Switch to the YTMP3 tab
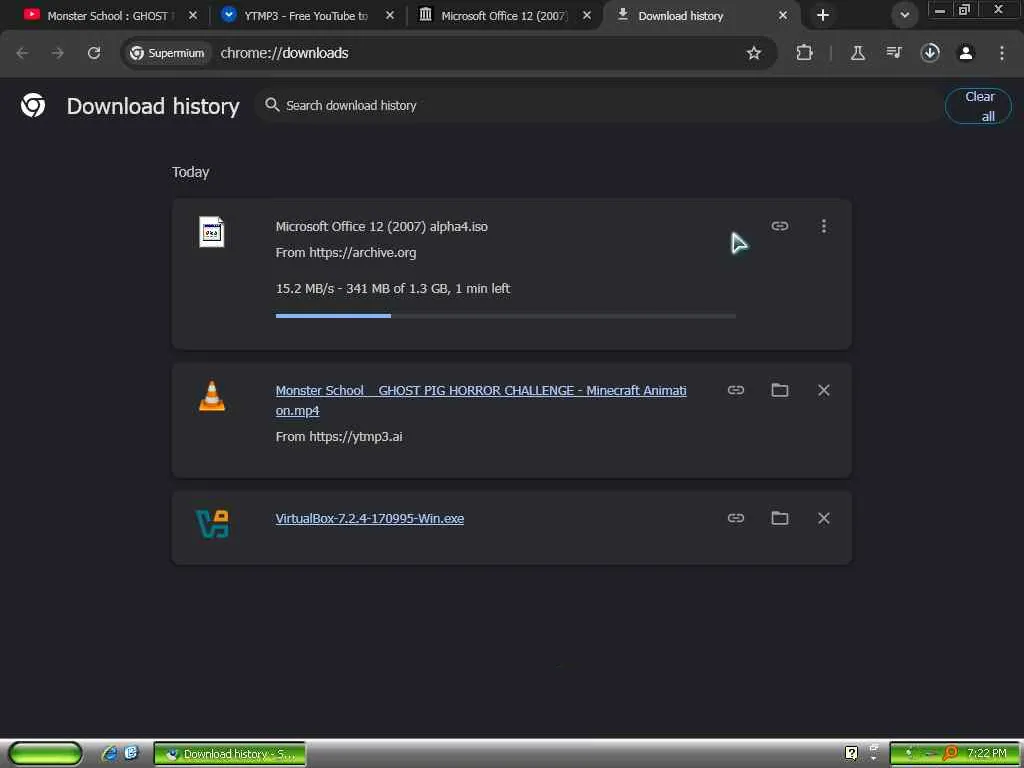This screenshot has width=1024, height=768. pyautogui.click(x=306, y=15)
